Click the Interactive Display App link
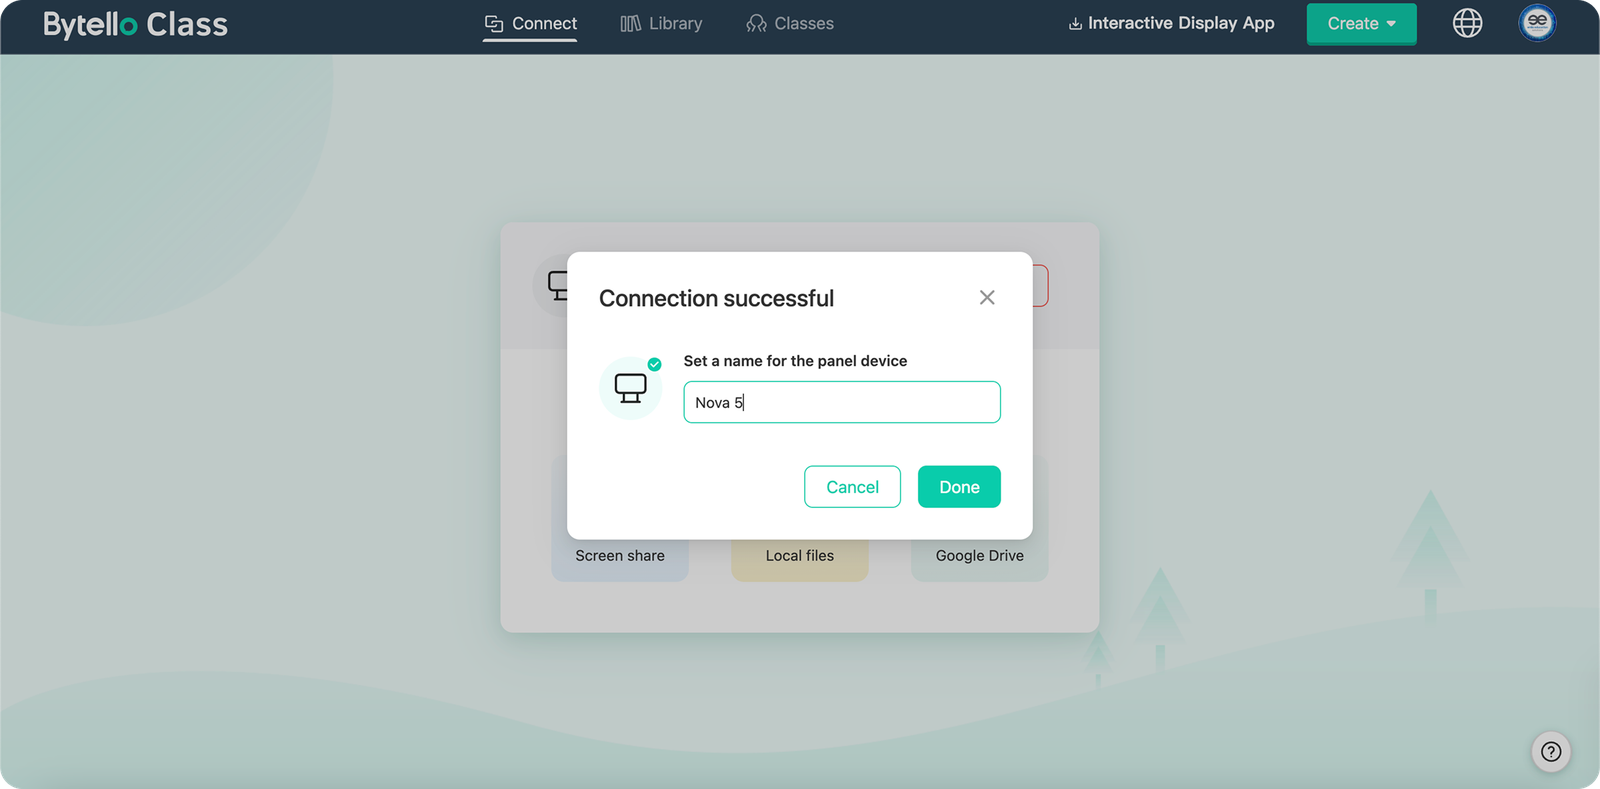 coord(1180,23)
